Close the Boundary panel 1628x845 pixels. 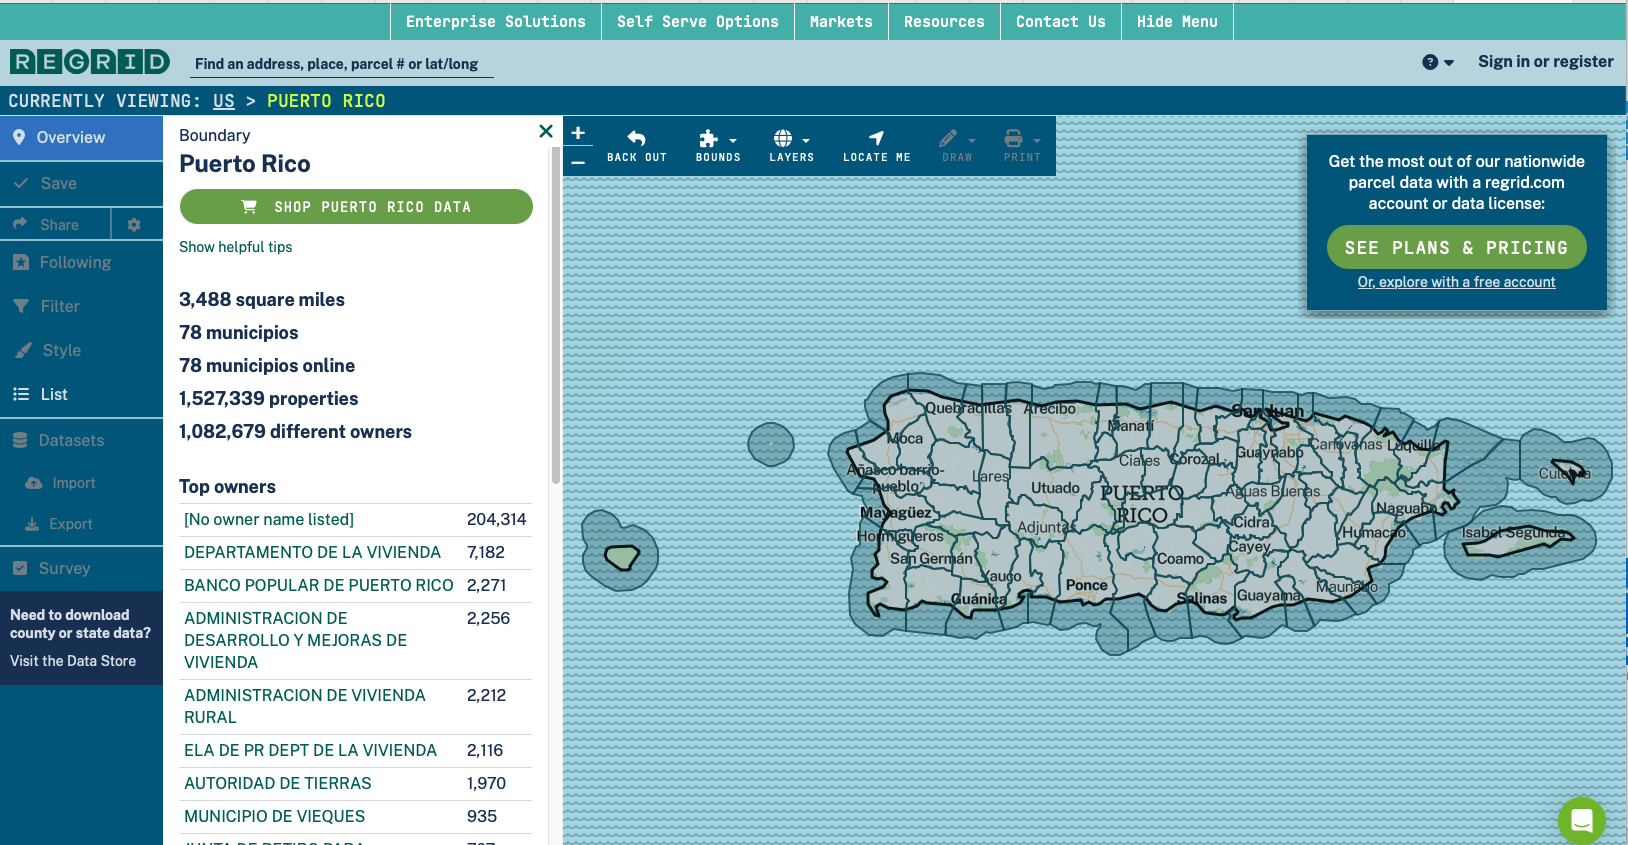pyautogui.click(x=546, y=131)
